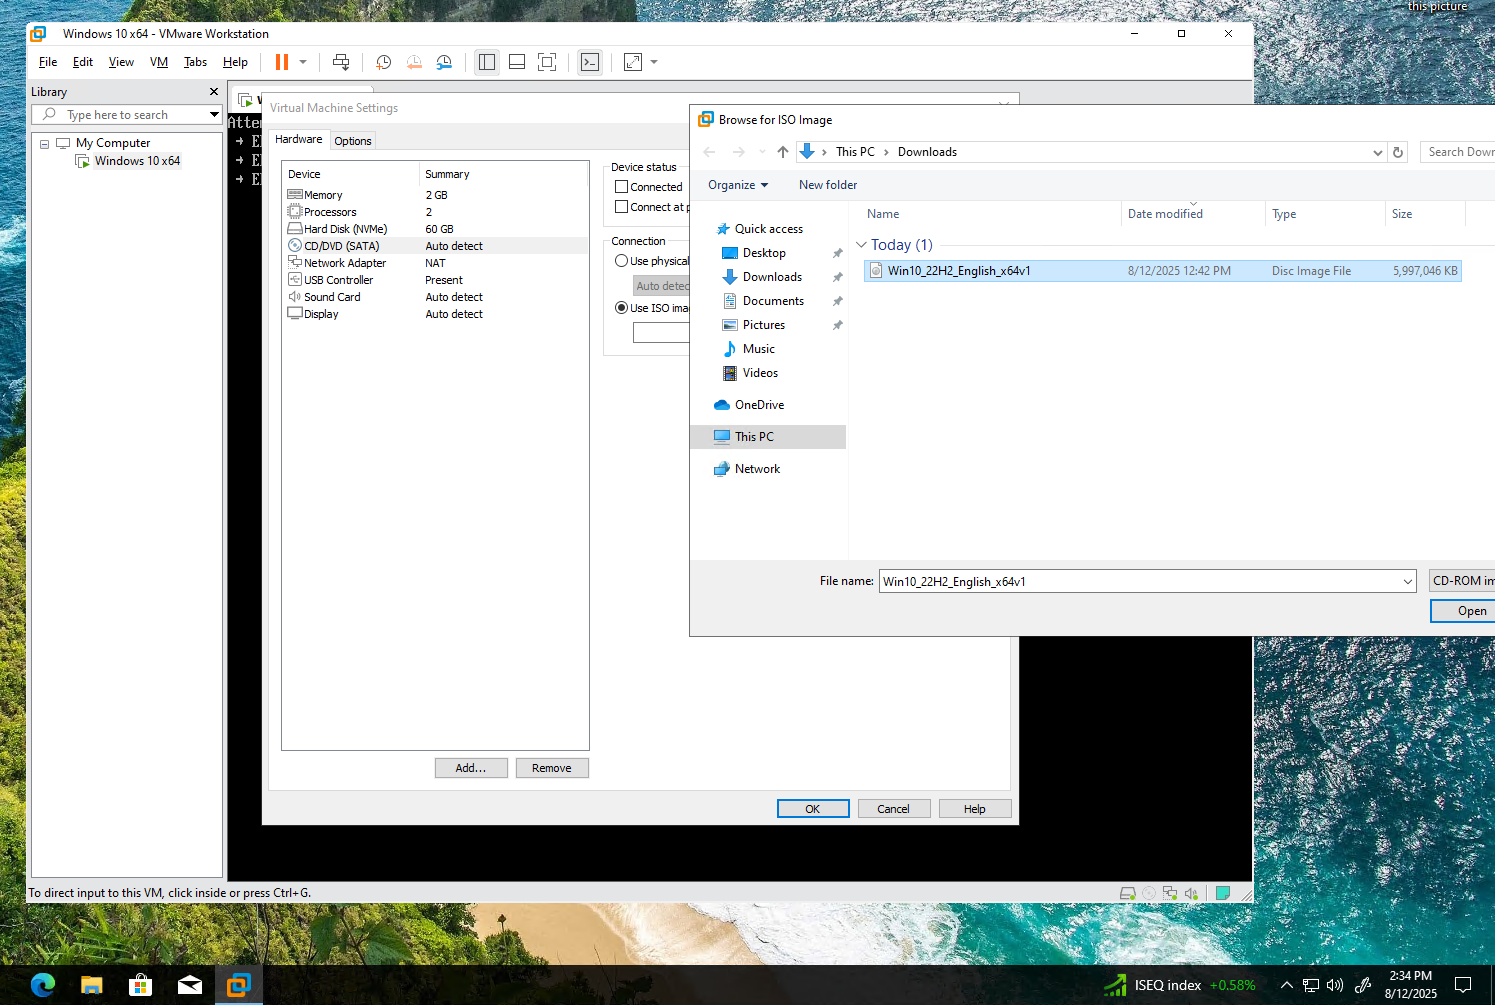The width and height of the screenshot is (1495, 1005).
Task: Click the Revert to snapshot icon
Action: click(414, 62)
